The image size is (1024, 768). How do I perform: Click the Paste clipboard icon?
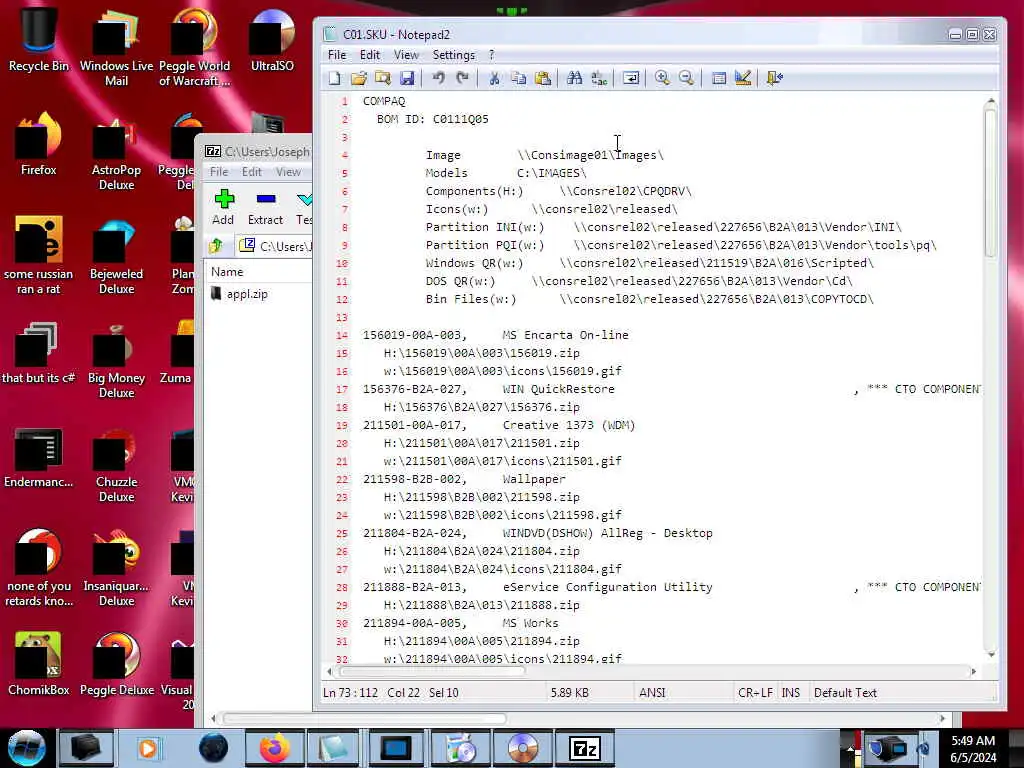(x=543, y=78)
